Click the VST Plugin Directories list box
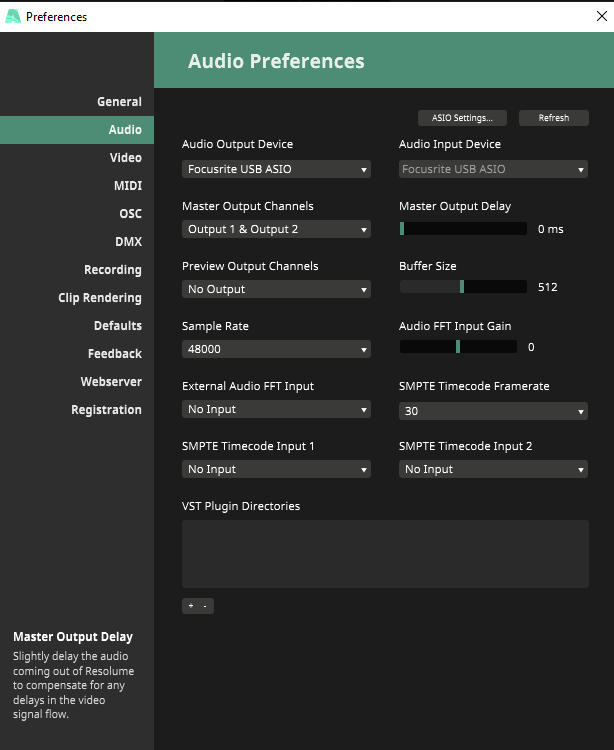Screen dimensions: 614x750 385,553
